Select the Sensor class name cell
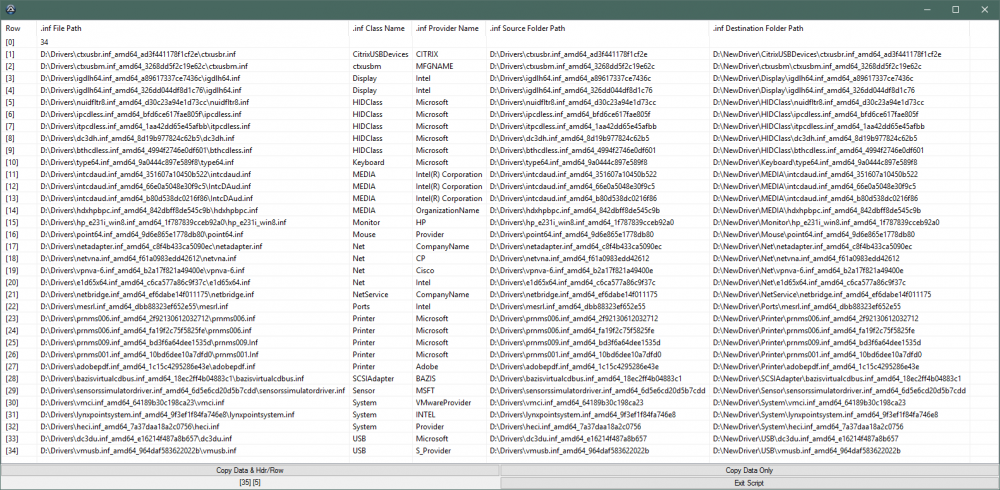Viewport: 1000px width, 490px height. [x=364, y=391]
